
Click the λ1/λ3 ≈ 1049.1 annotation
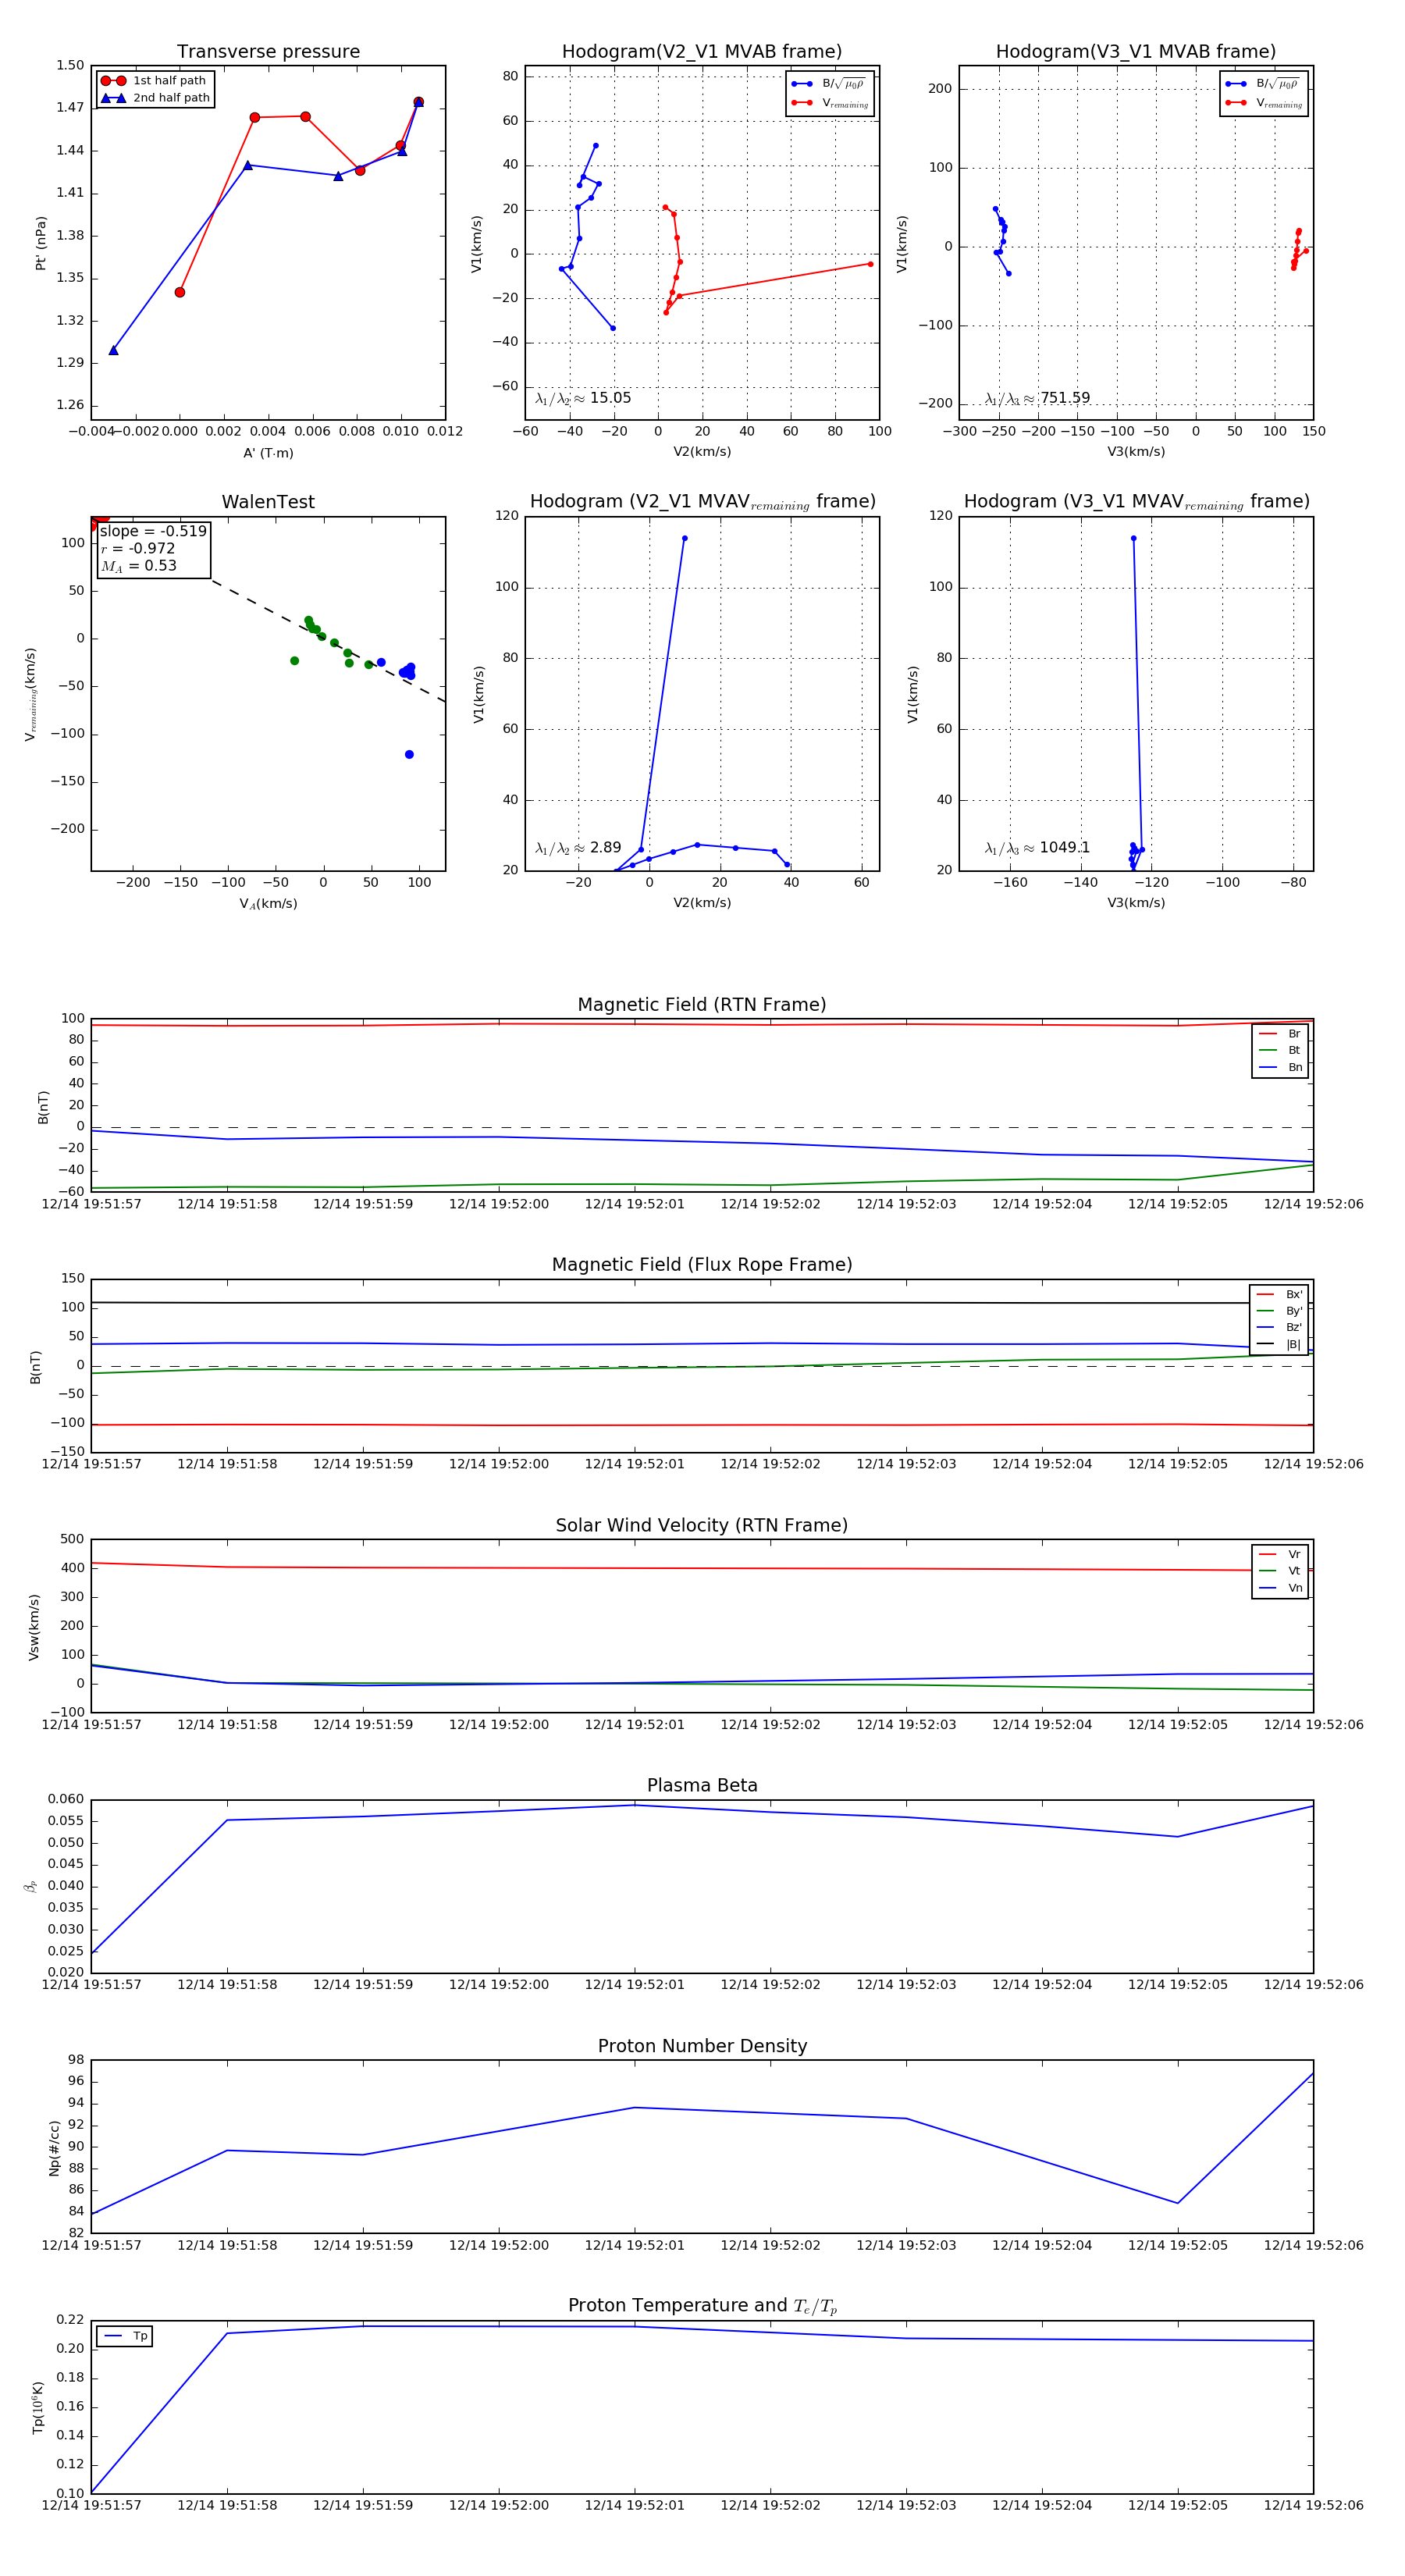tap(1037, 848)
